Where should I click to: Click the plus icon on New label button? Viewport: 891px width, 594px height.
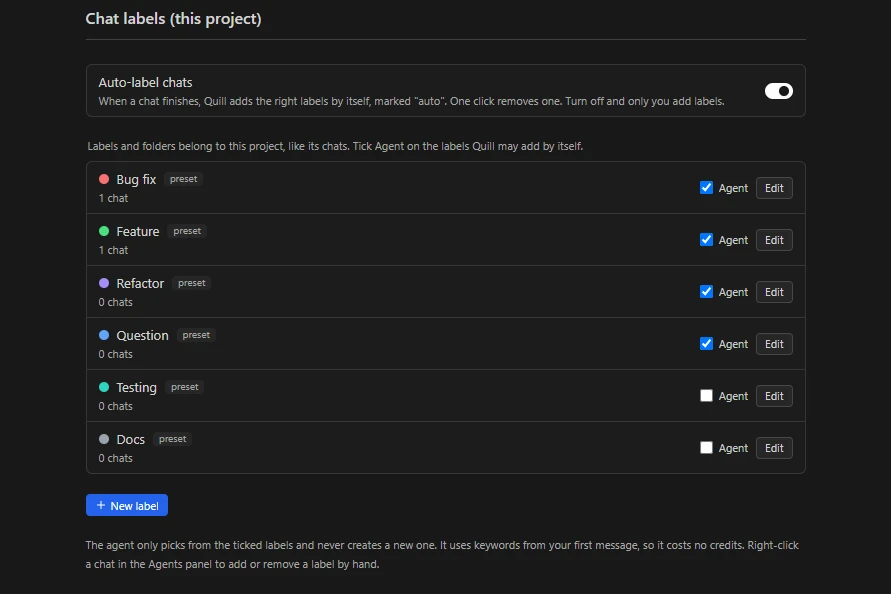(x=101, y=505)
